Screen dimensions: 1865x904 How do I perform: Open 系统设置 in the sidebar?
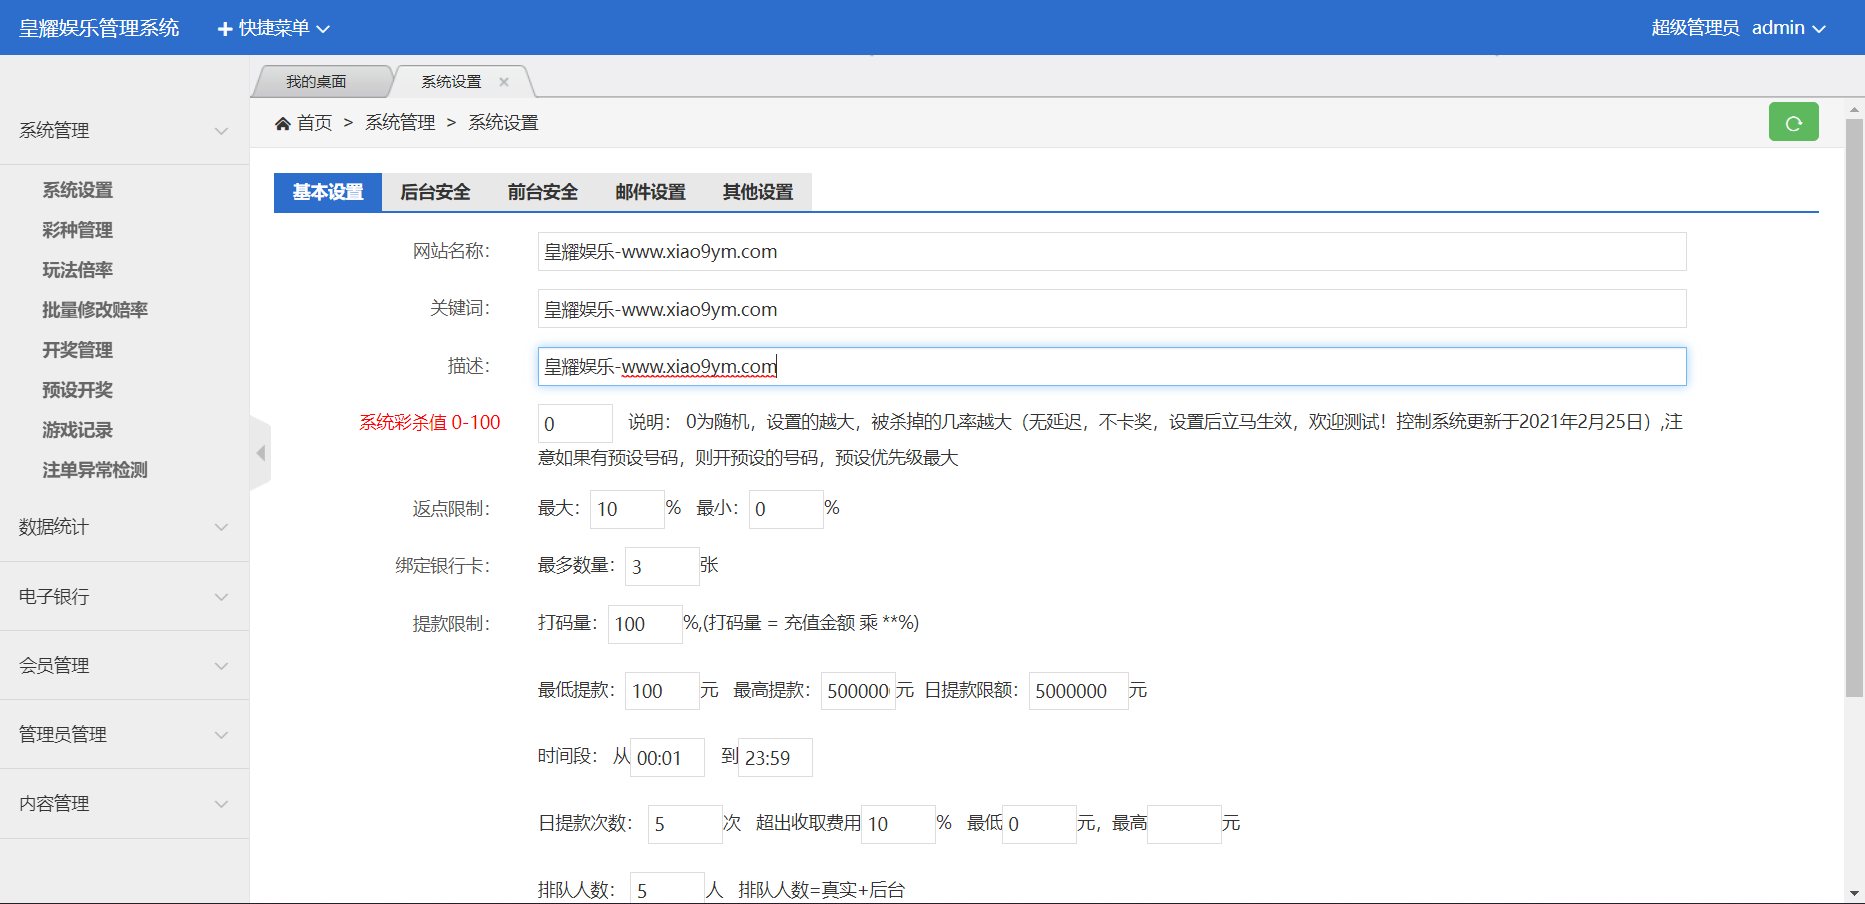[x=77, y=190]
